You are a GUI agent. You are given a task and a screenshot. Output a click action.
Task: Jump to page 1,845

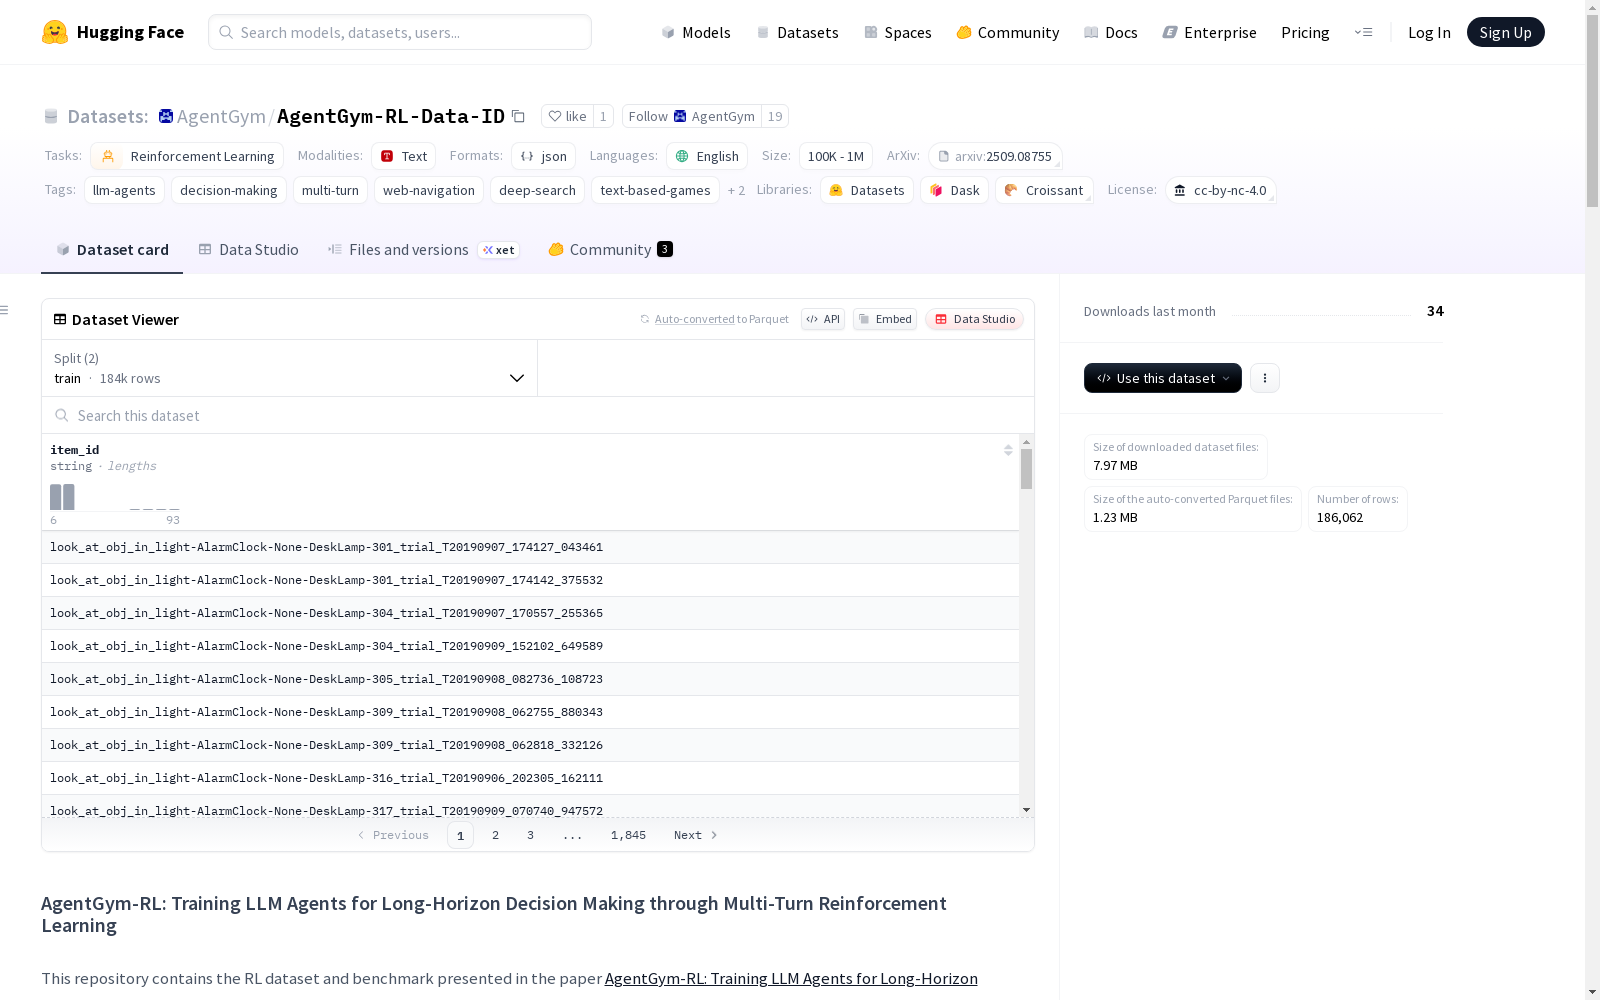pos(628,835)
